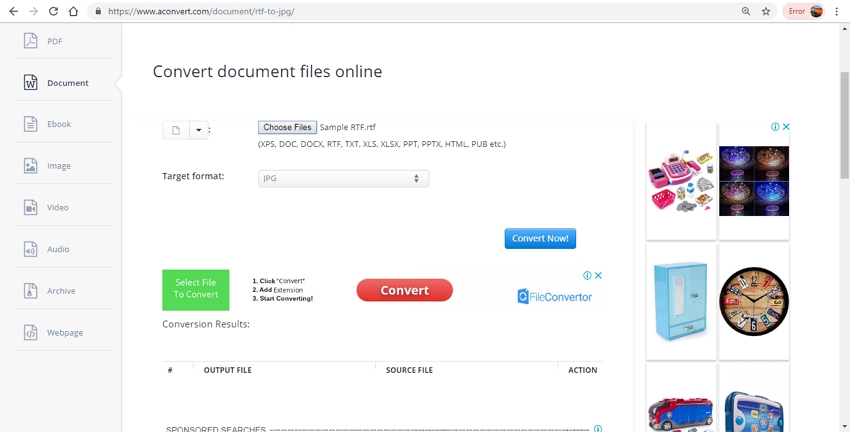Select the Ebook icon in sidebar
This screenshot has width=850, height=432.
pos(30,124)
